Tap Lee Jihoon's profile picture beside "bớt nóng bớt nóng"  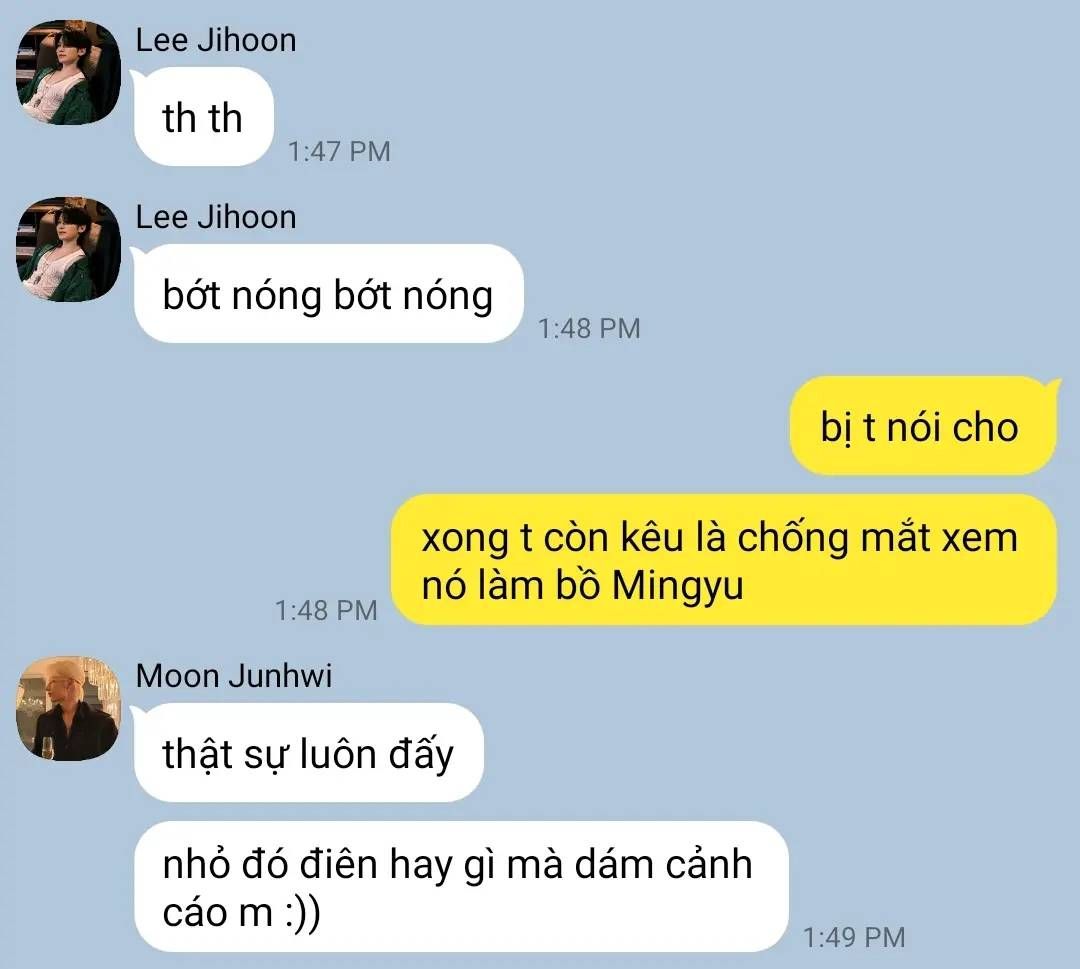point(68,249)
